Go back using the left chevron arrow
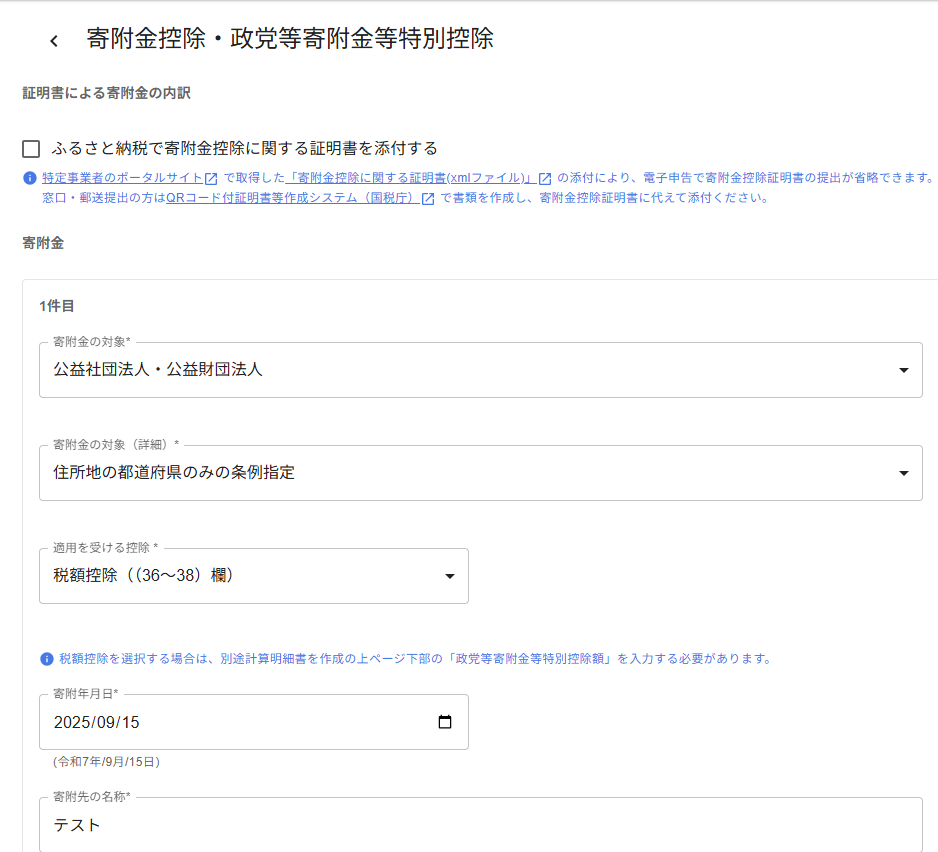The height and width of the screenshot is (852, 938). (54, 40)
